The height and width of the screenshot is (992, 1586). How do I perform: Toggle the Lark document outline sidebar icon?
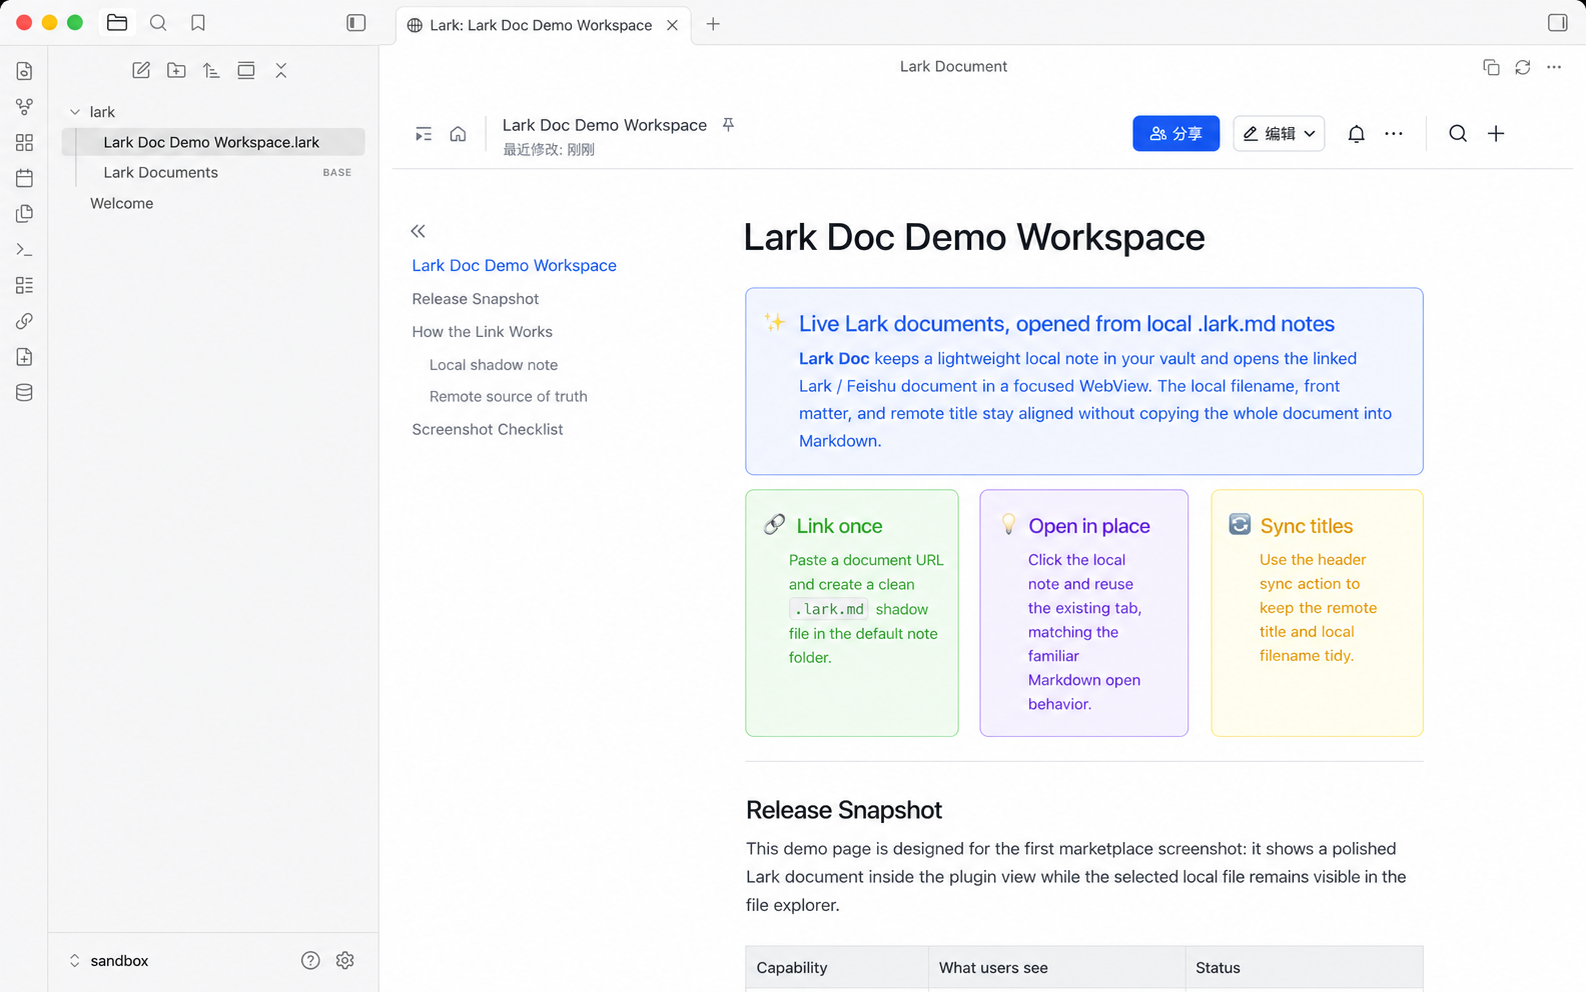point(424,134)
